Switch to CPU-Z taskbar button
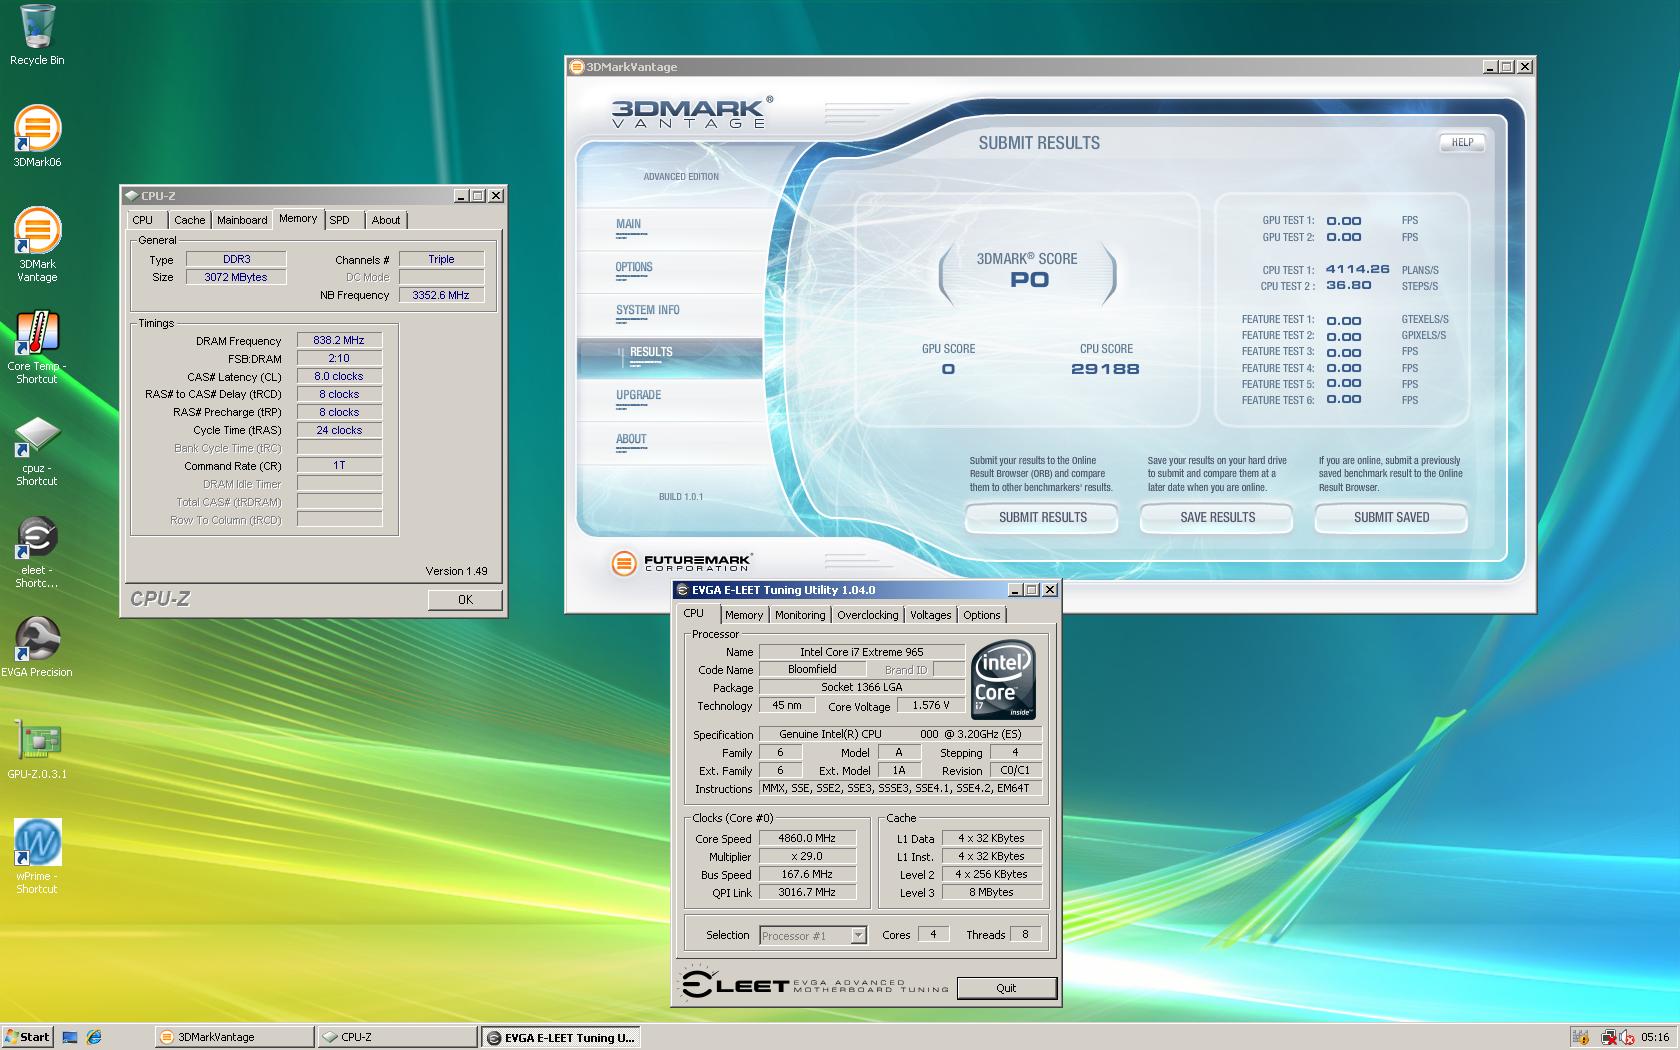The height and width of the screenshot is (1050, 1680). click(398, 1037)
